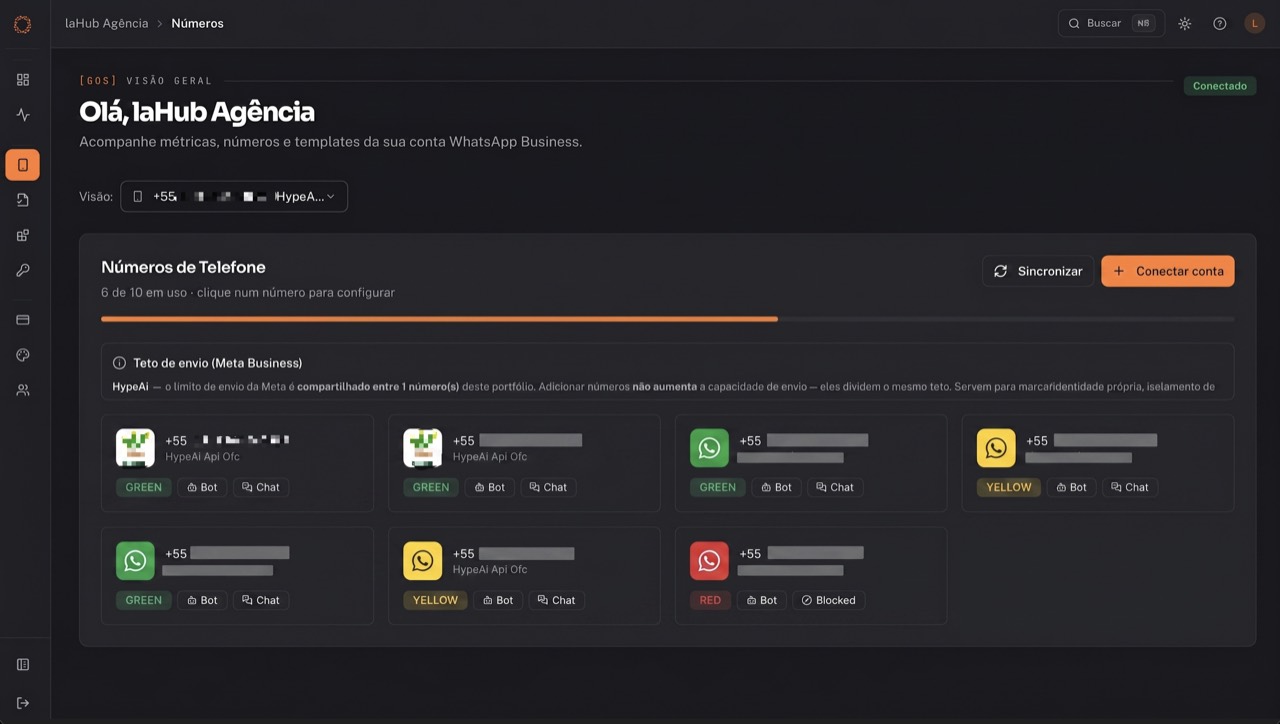The height and width of the screenshot is (724, 1280).
Task: Expand the Visão account dropdown
Action: [x=234, y=196]
